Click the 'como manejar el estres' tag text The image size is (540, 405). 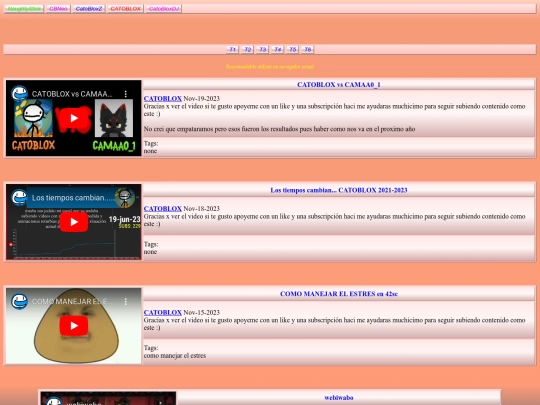click(175, 355)
